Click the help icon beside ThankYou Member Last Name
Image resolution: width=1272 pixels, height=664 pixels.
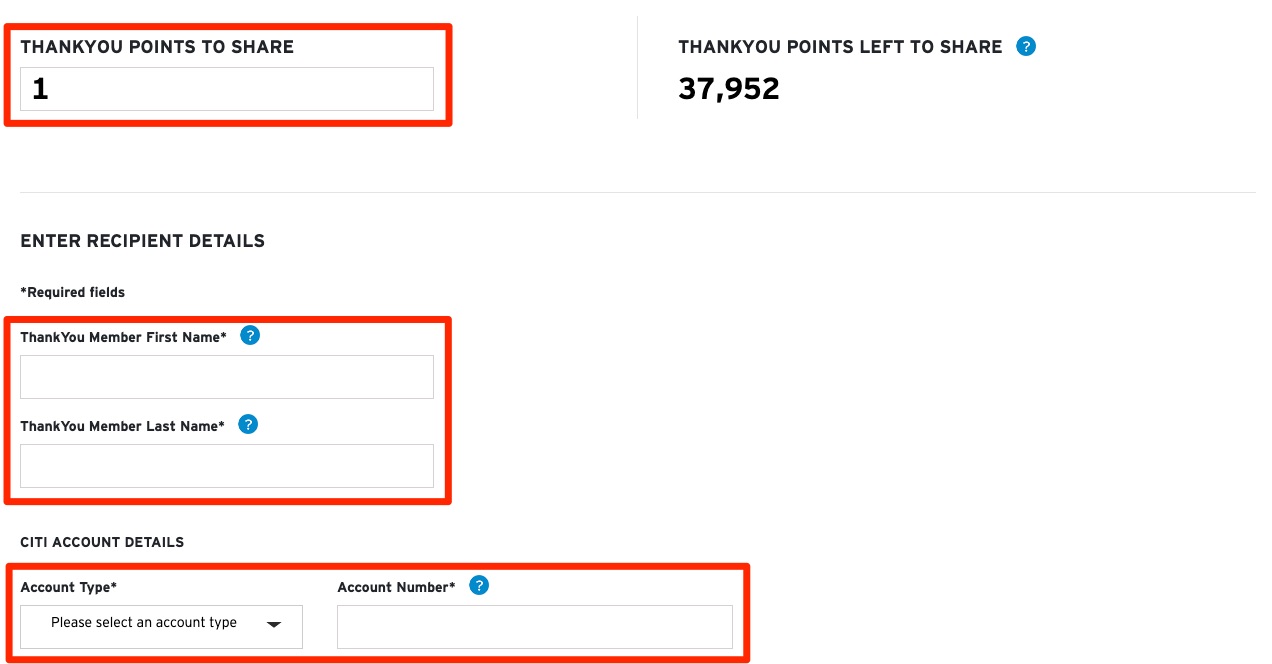(x=248, y=424)
